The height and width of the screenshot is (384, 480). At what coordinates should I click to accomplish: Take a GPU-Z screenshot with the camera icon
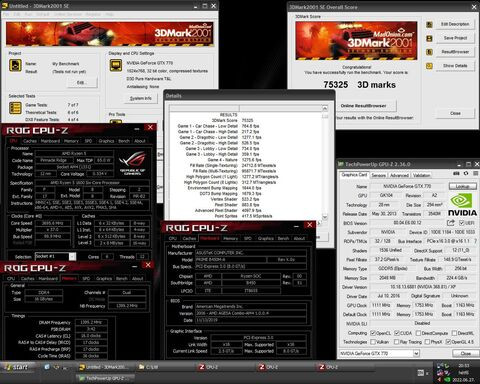[457, 173]
